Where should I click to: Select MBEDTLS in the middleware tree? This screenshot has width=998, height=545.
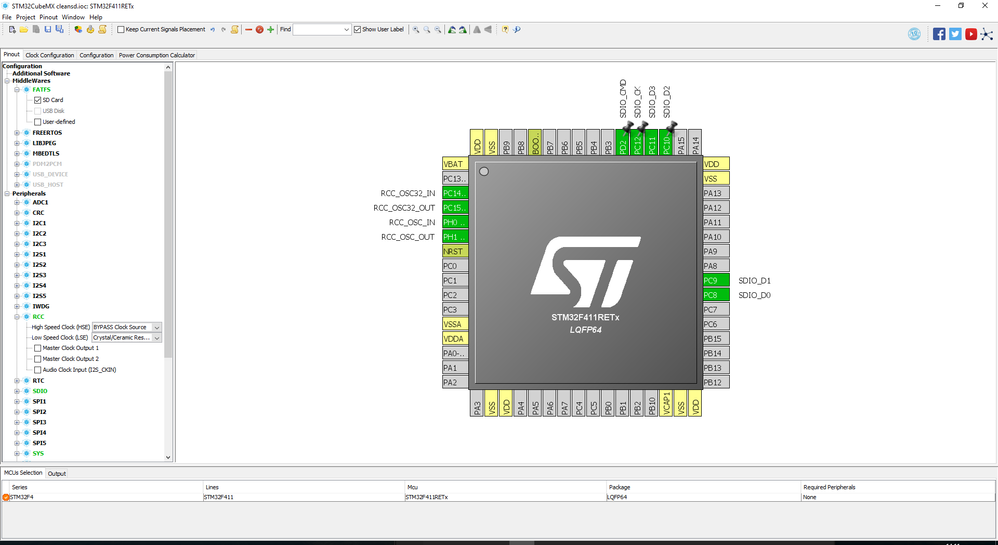46,153
